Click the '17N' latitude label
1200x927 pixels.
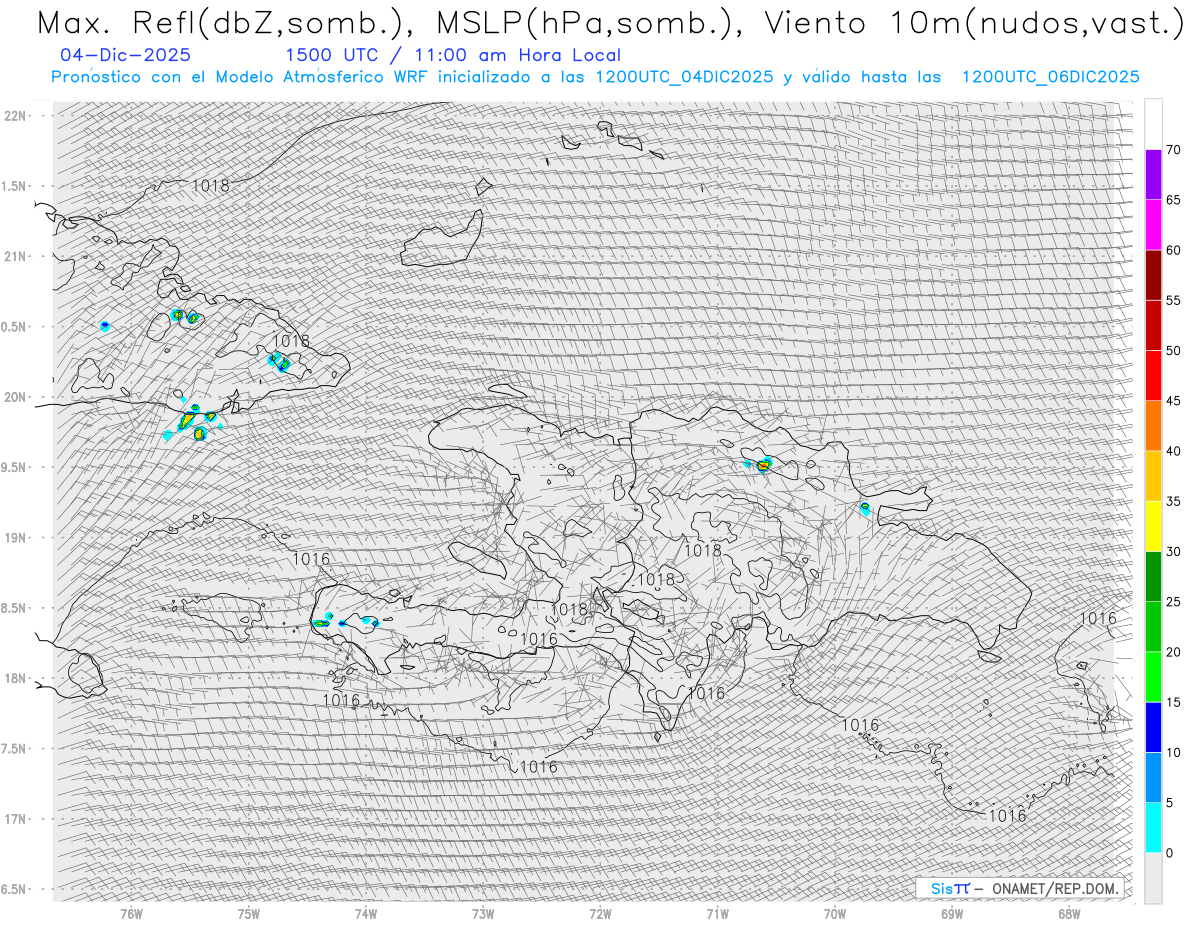tap(15, 819)
